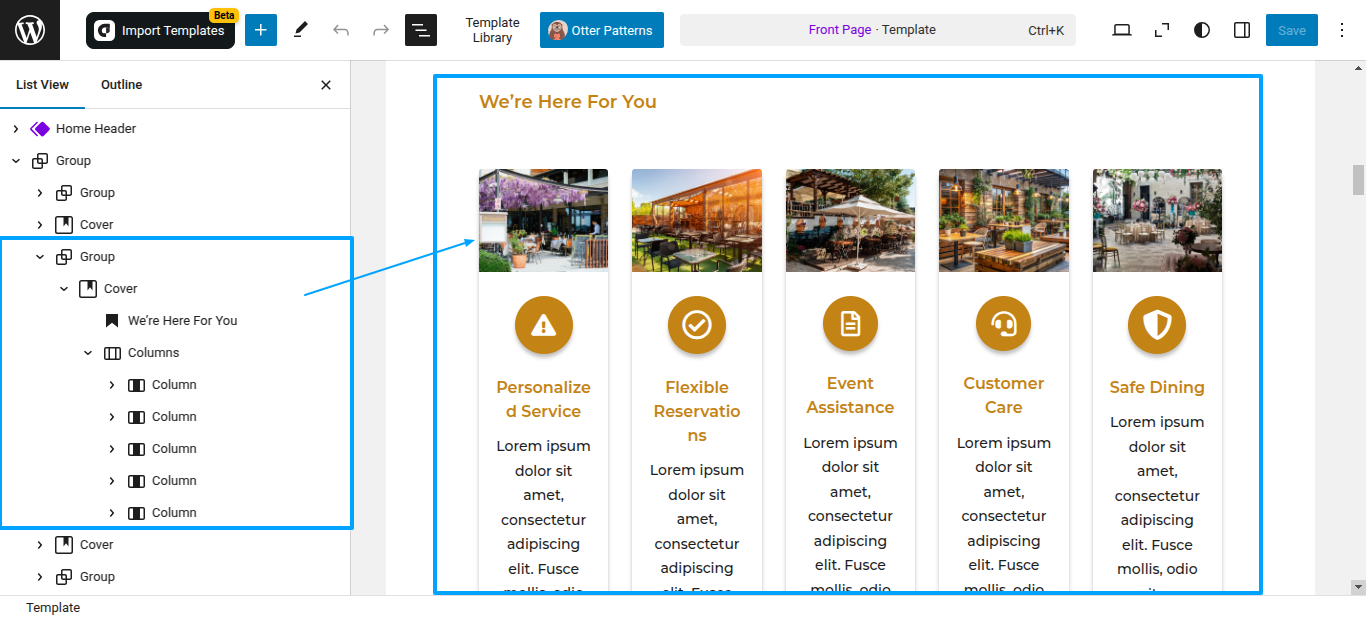Open Import Templates Beta button
1366x620 pixels.
(x=160, y=30)
